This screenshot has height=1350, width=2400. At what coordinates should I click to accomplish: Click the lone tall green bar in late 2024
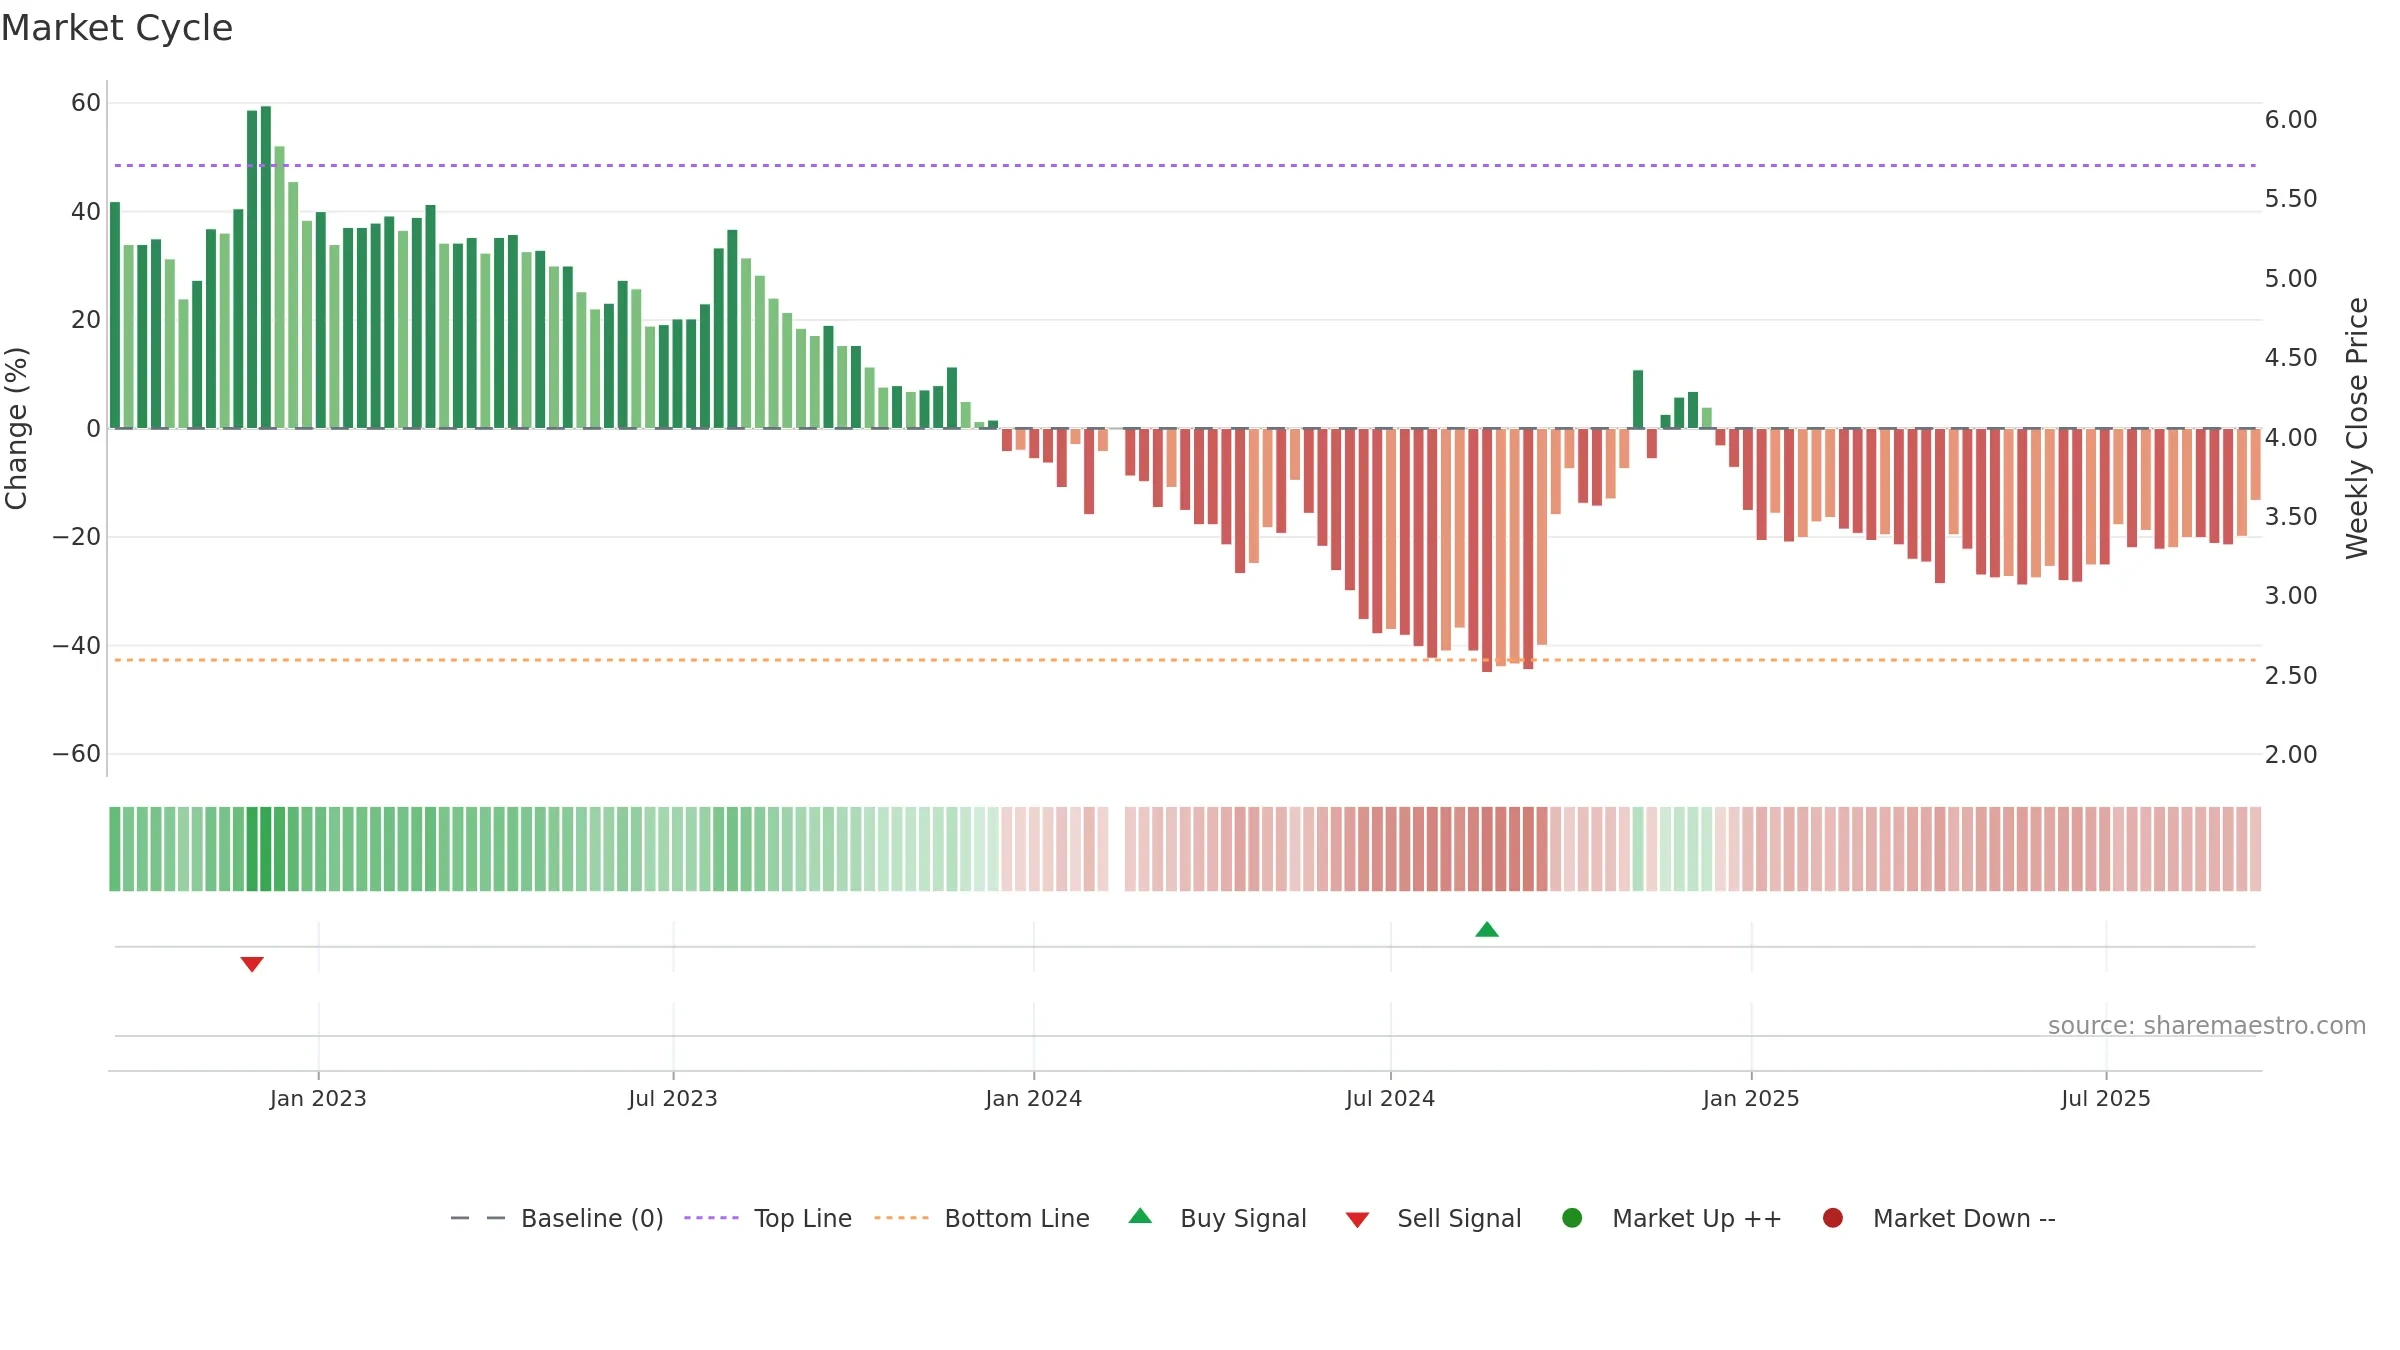tap(1638, 399)
